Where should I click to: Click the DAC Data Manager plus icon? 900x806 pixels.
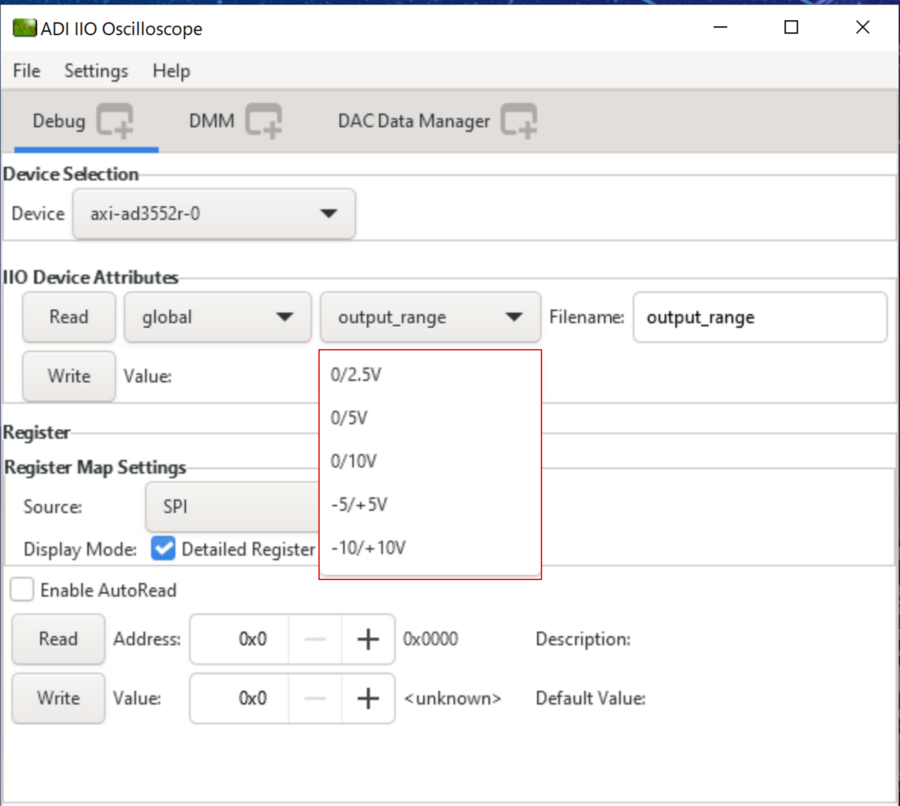[519, 121]
